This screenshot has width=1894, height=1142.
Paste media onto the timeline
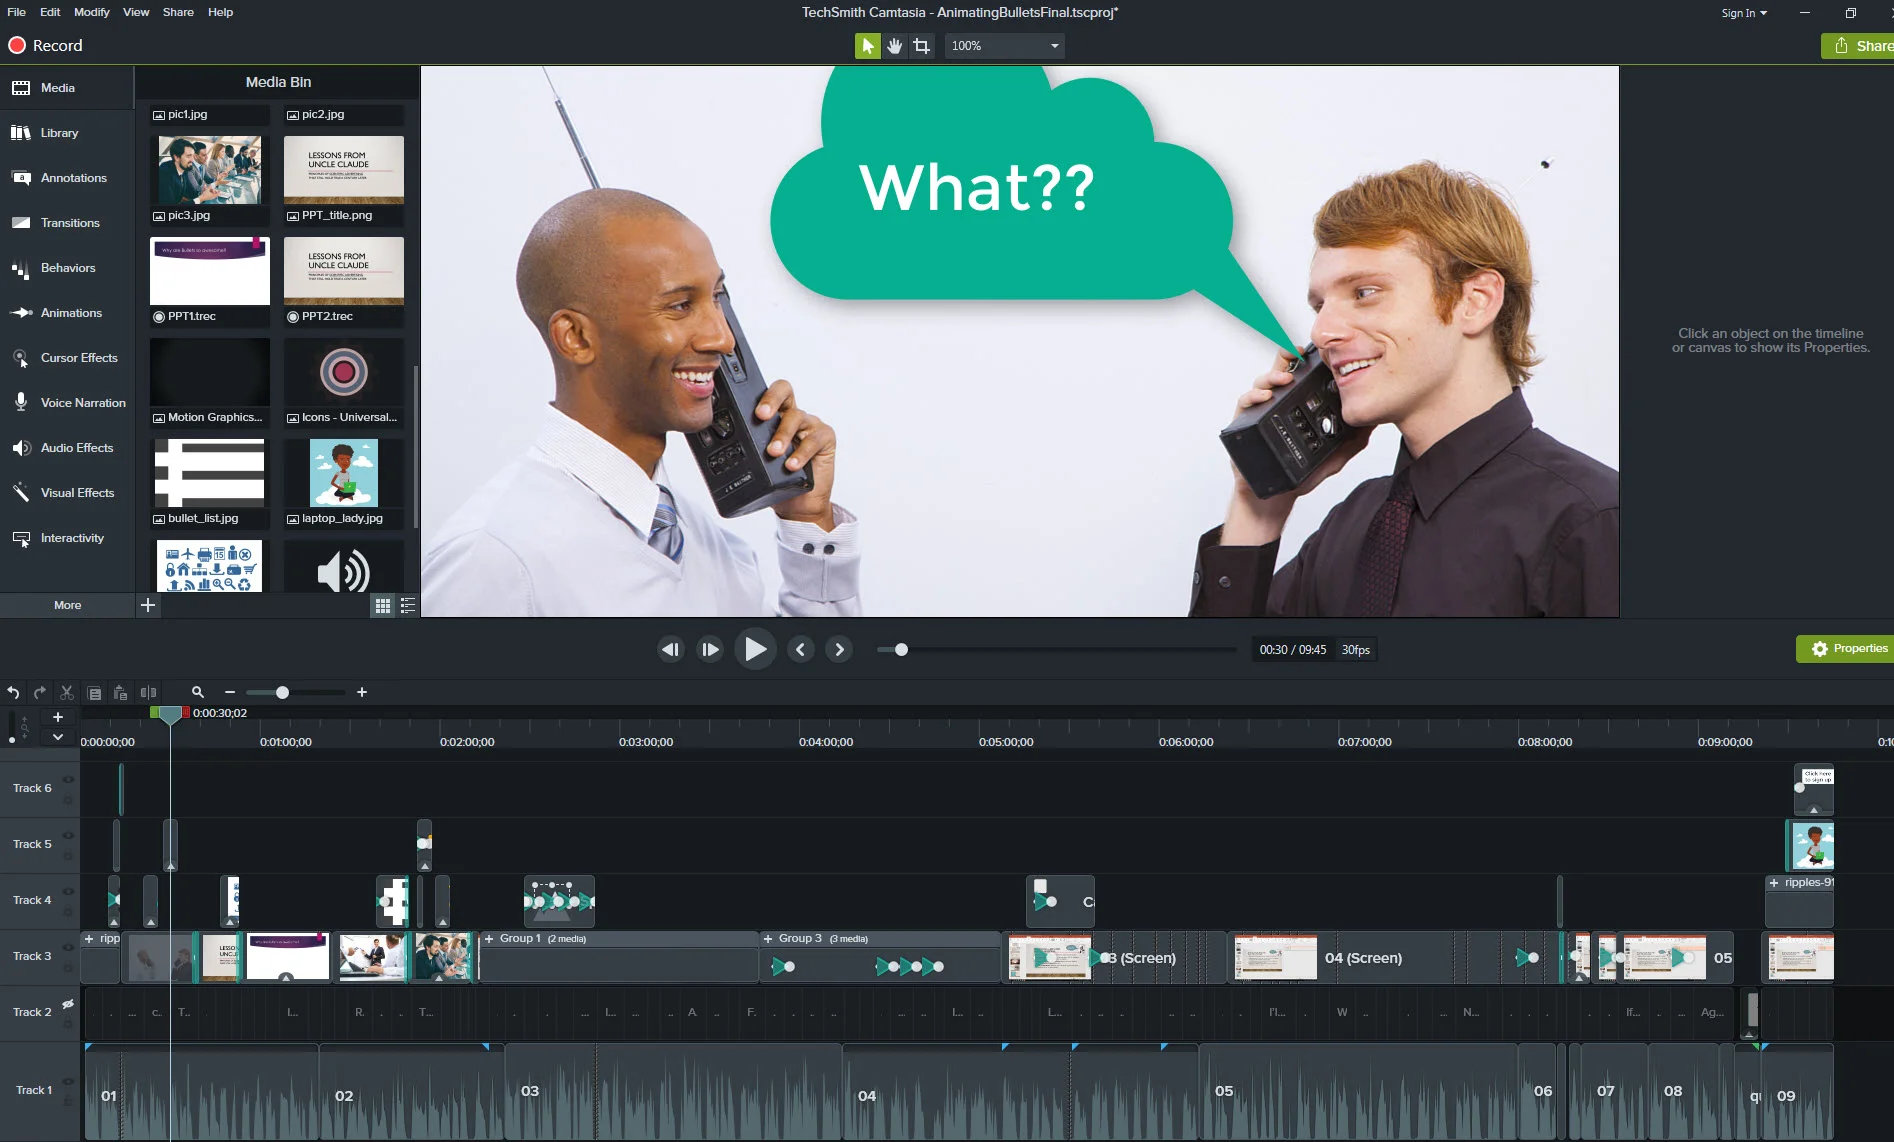tap(120, 692)
